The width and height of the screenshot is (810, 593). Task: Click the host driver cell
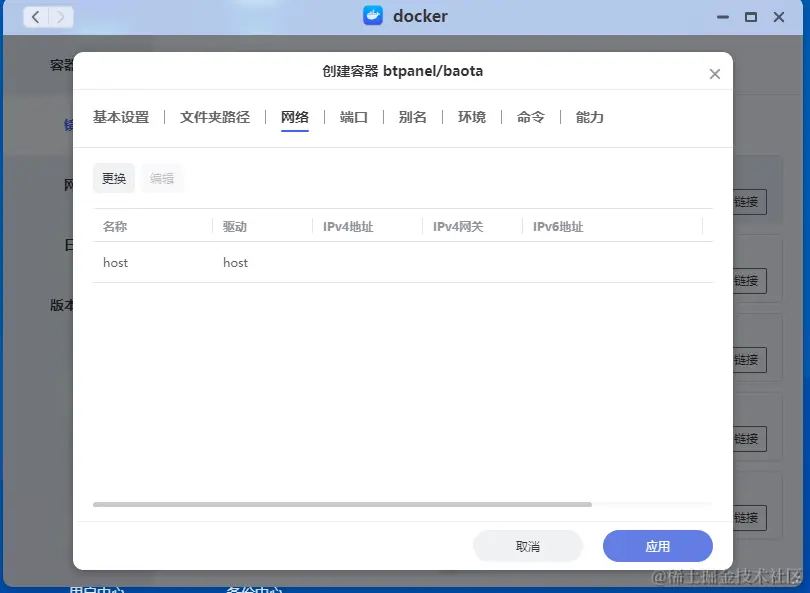[x=236, y=262]
